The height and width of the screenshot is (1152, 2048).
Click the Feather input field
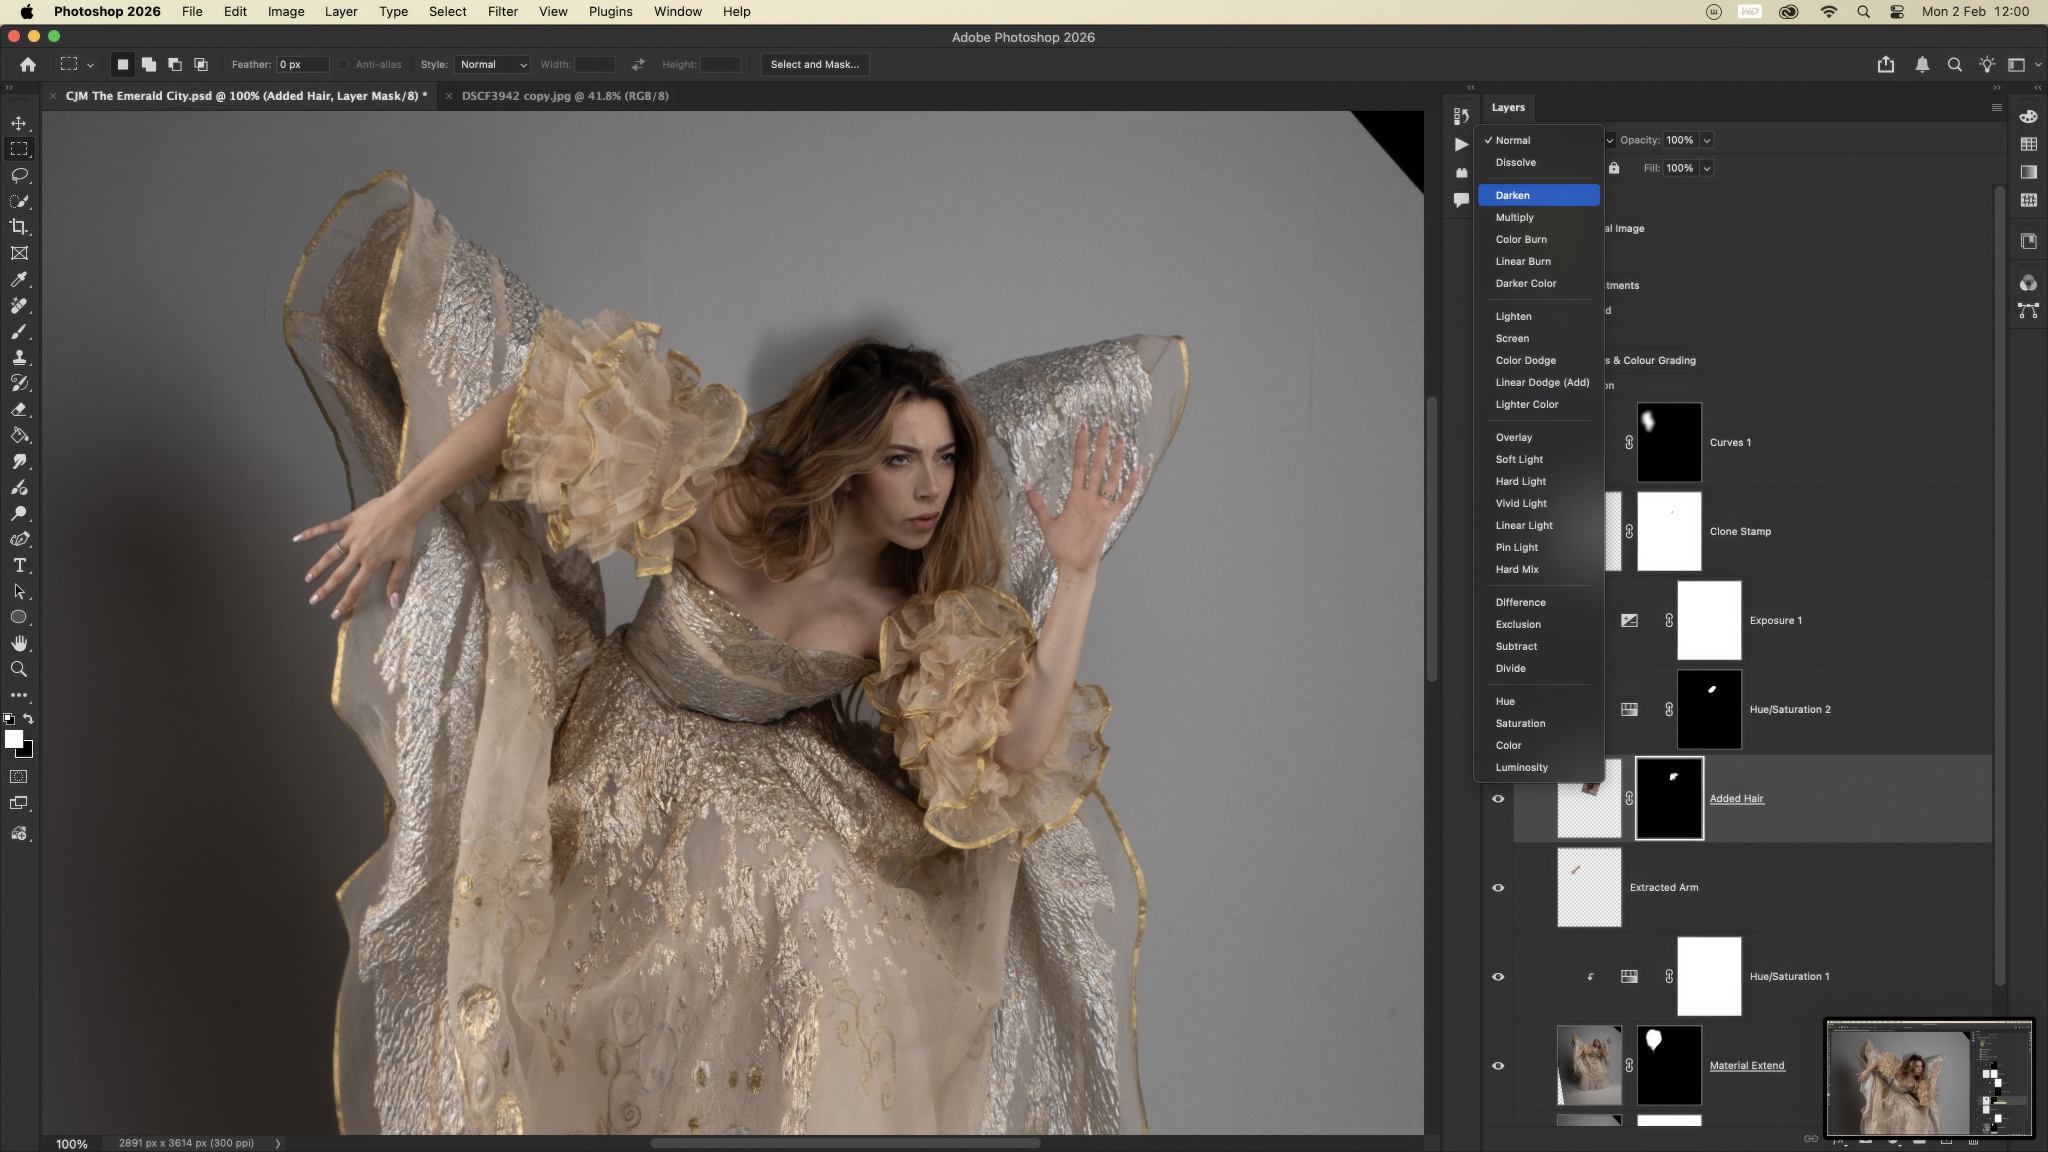(301, 64)
